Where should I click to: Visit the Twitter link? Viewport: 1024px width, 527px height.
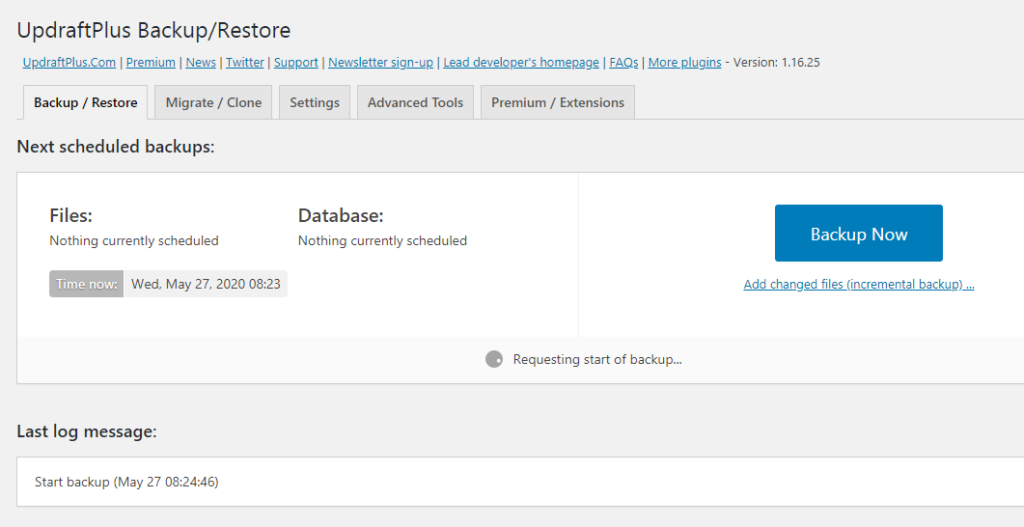coord(245,63)
